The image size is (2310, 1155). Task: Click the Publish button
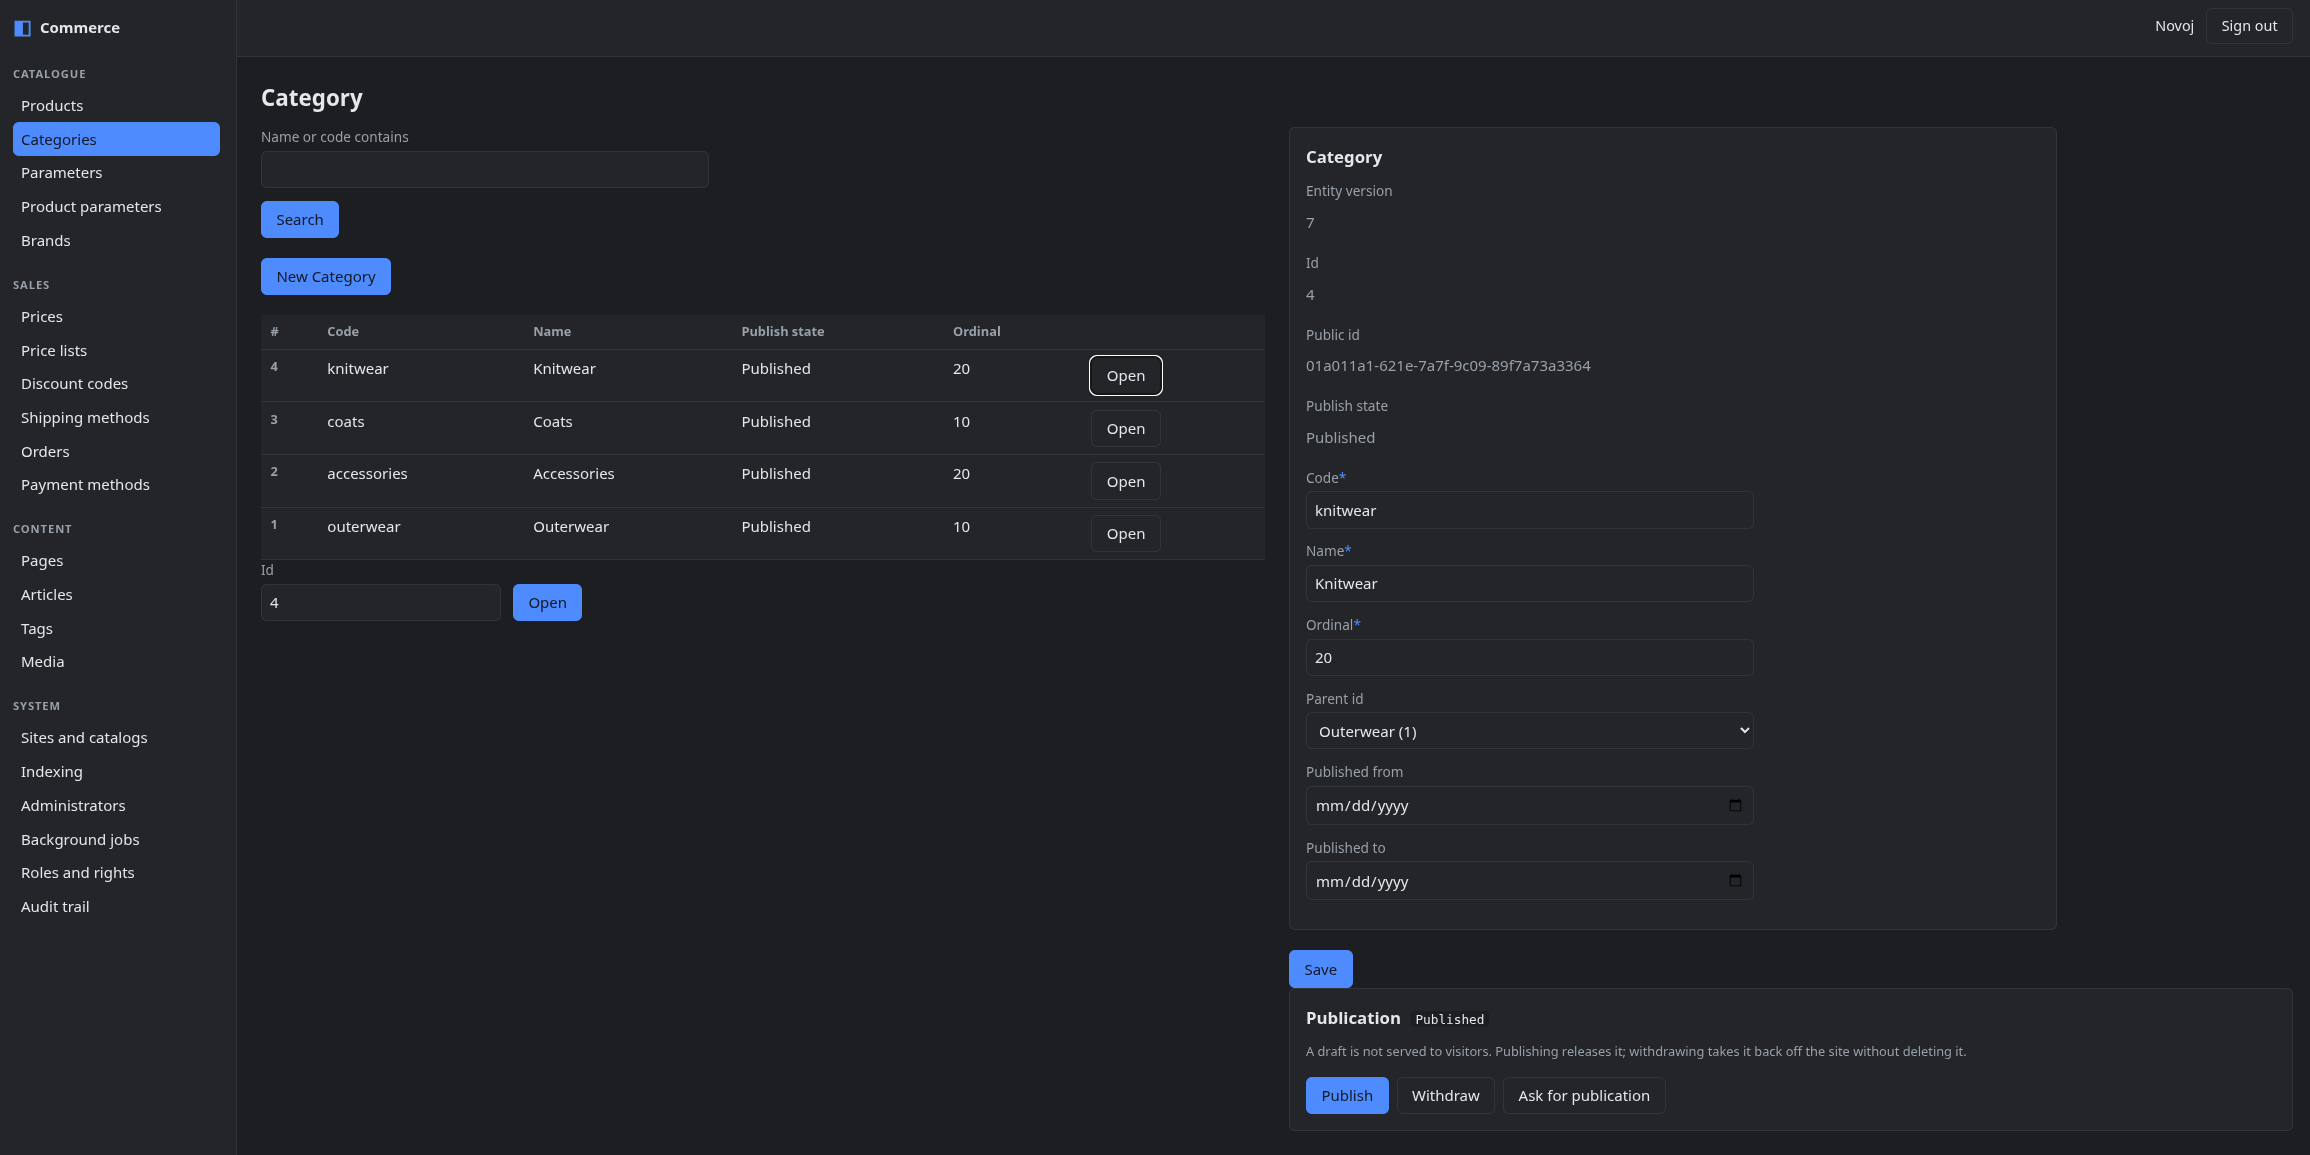[1347, 1096]
